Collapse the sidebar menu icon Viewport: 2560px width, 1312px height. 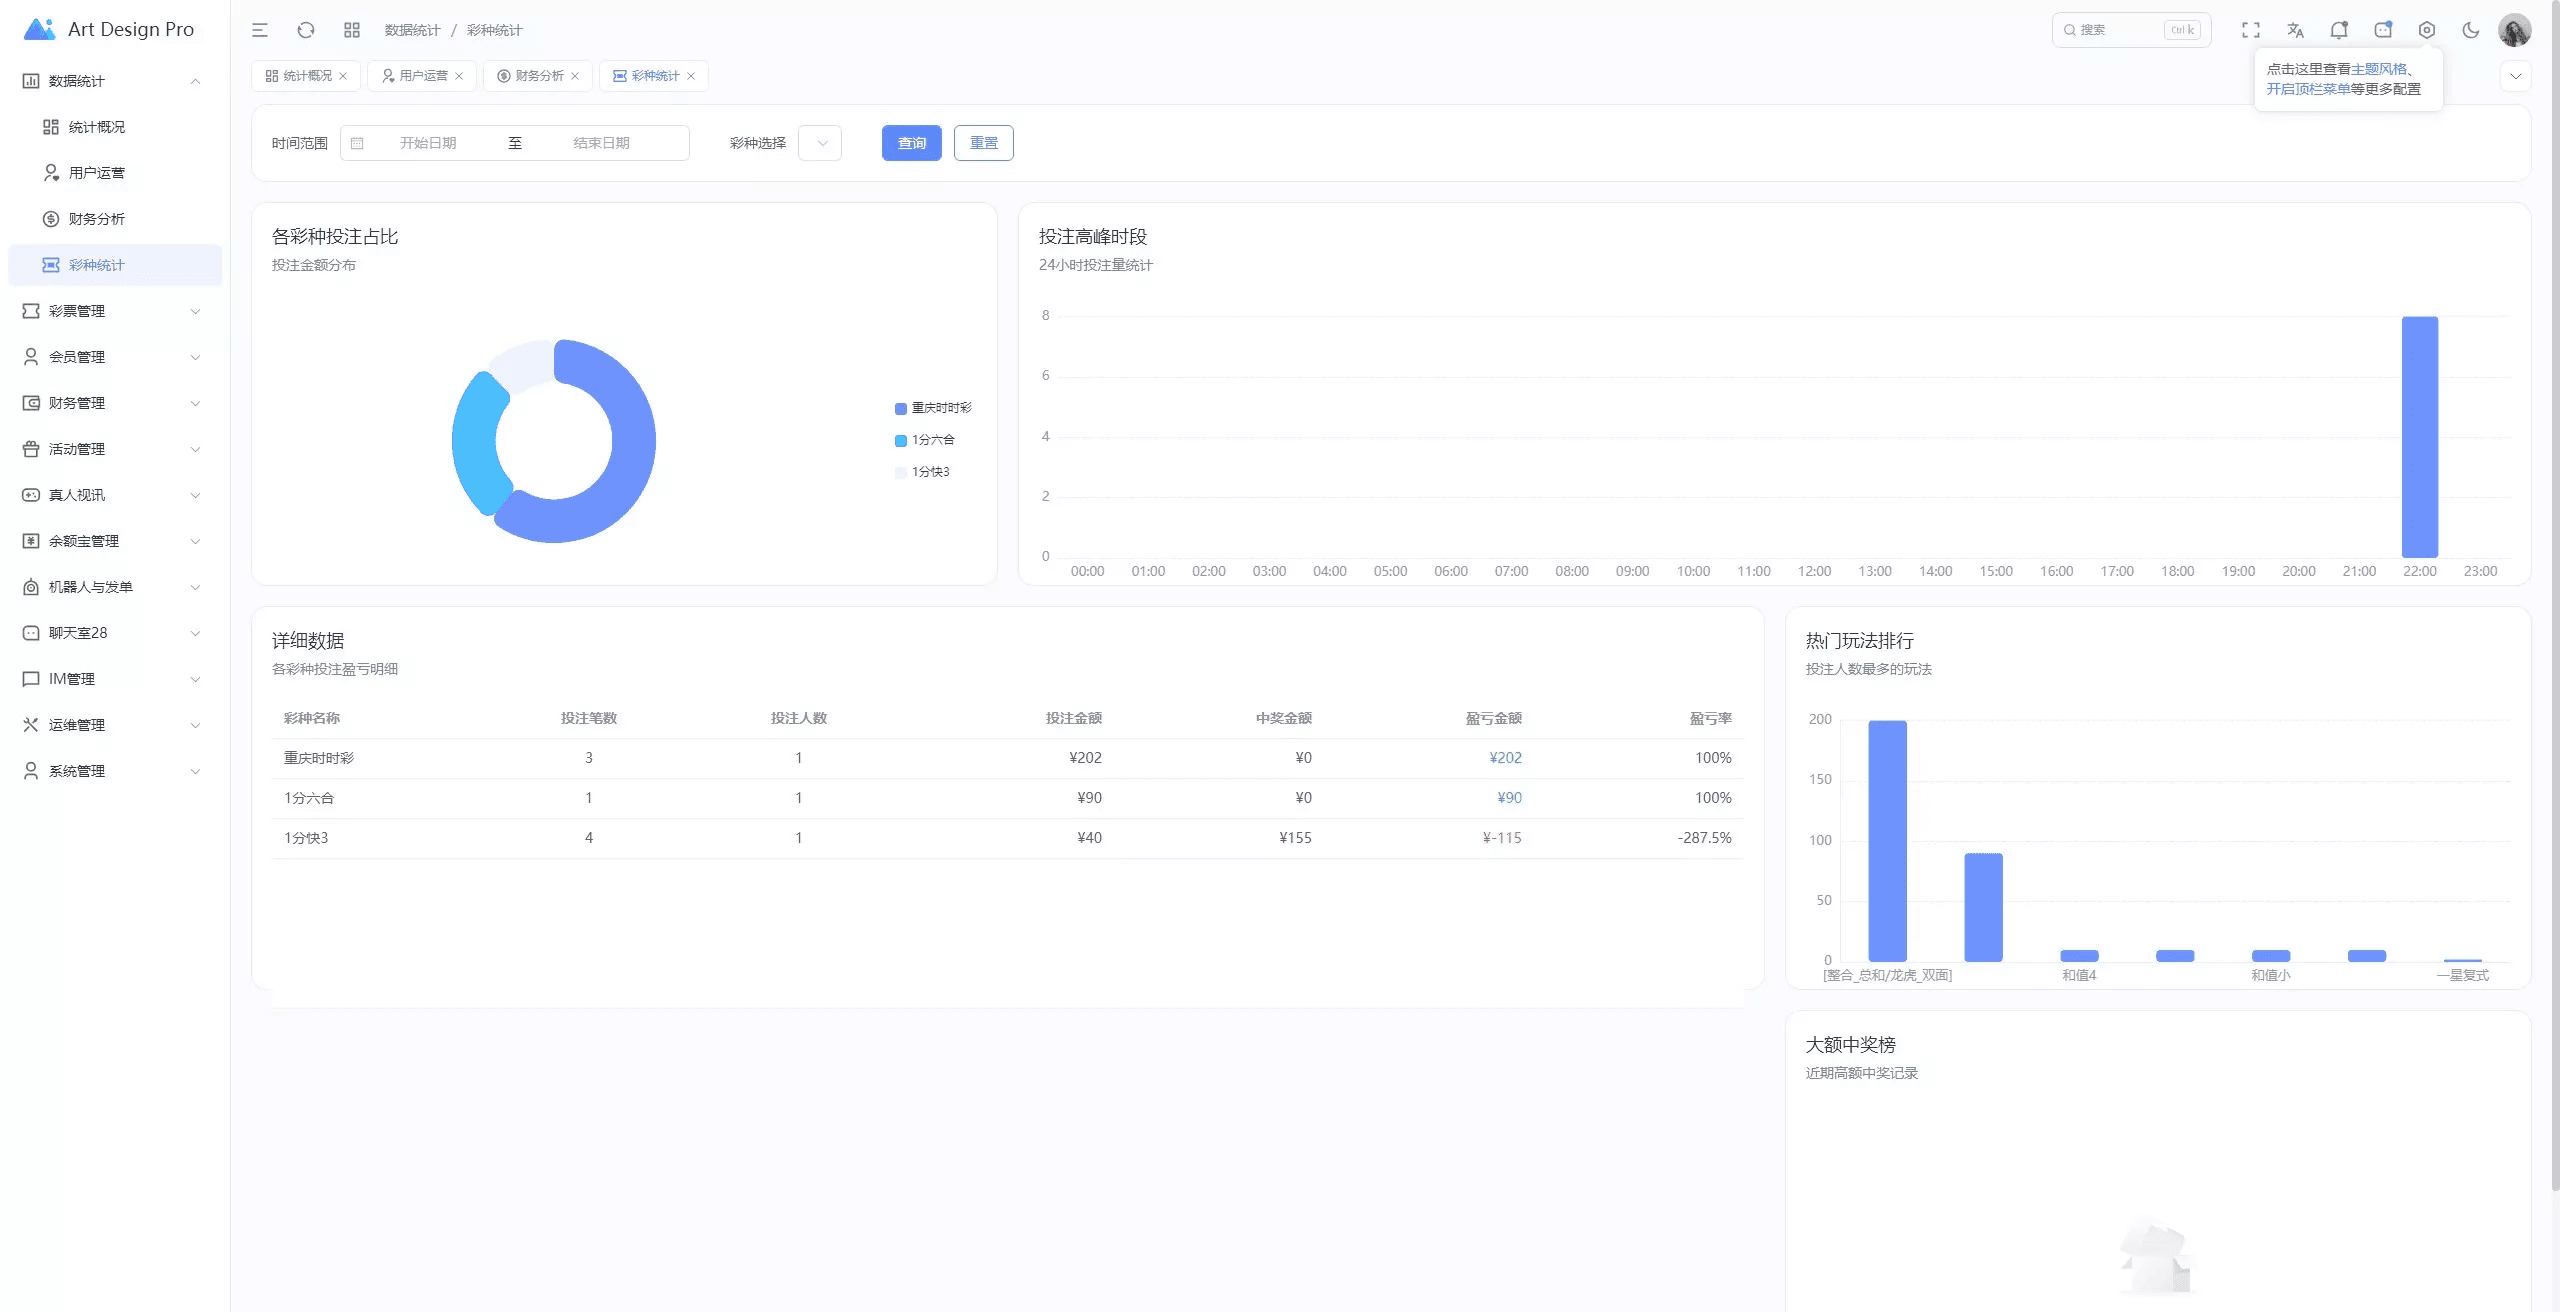coord(260,30)
